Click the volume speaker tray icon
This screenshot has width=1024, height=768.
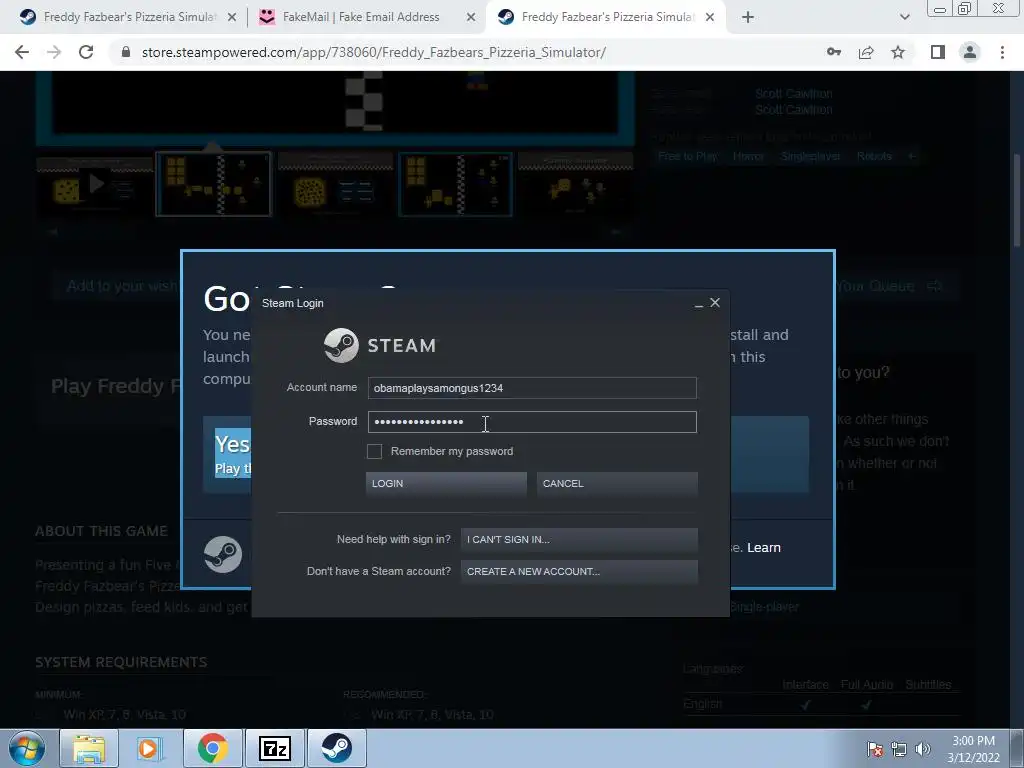[922, 749]
